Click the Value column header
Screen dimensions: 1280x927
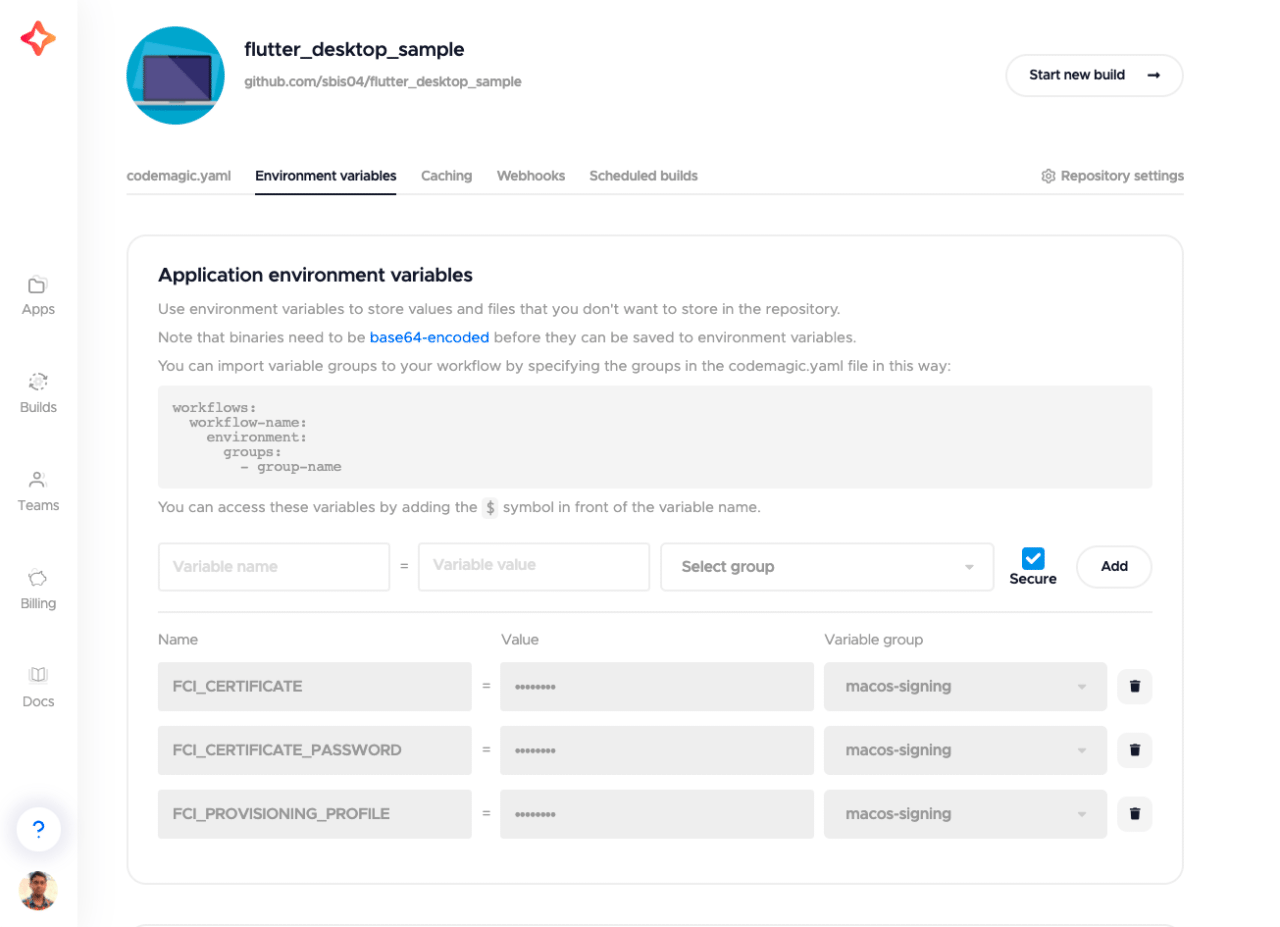[x=519, y=639]
